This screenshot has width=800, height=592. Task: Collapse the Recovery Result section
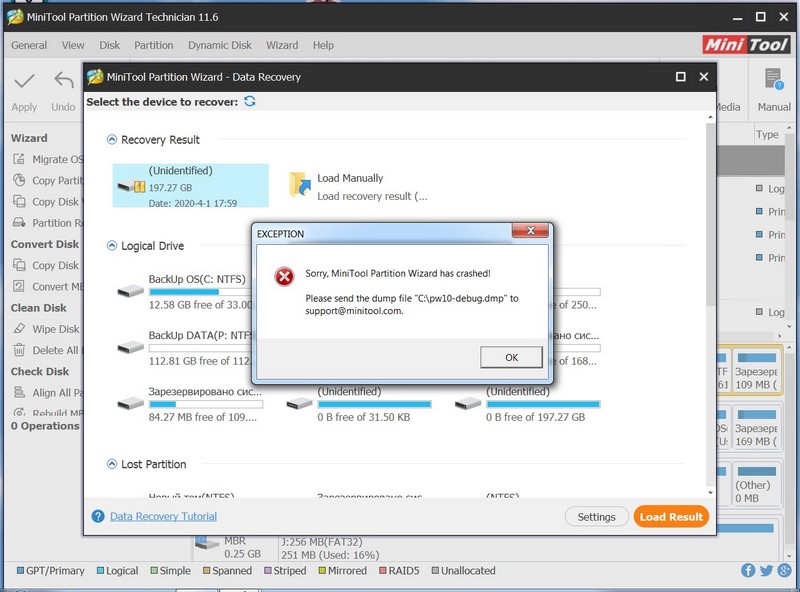point(111,140)
